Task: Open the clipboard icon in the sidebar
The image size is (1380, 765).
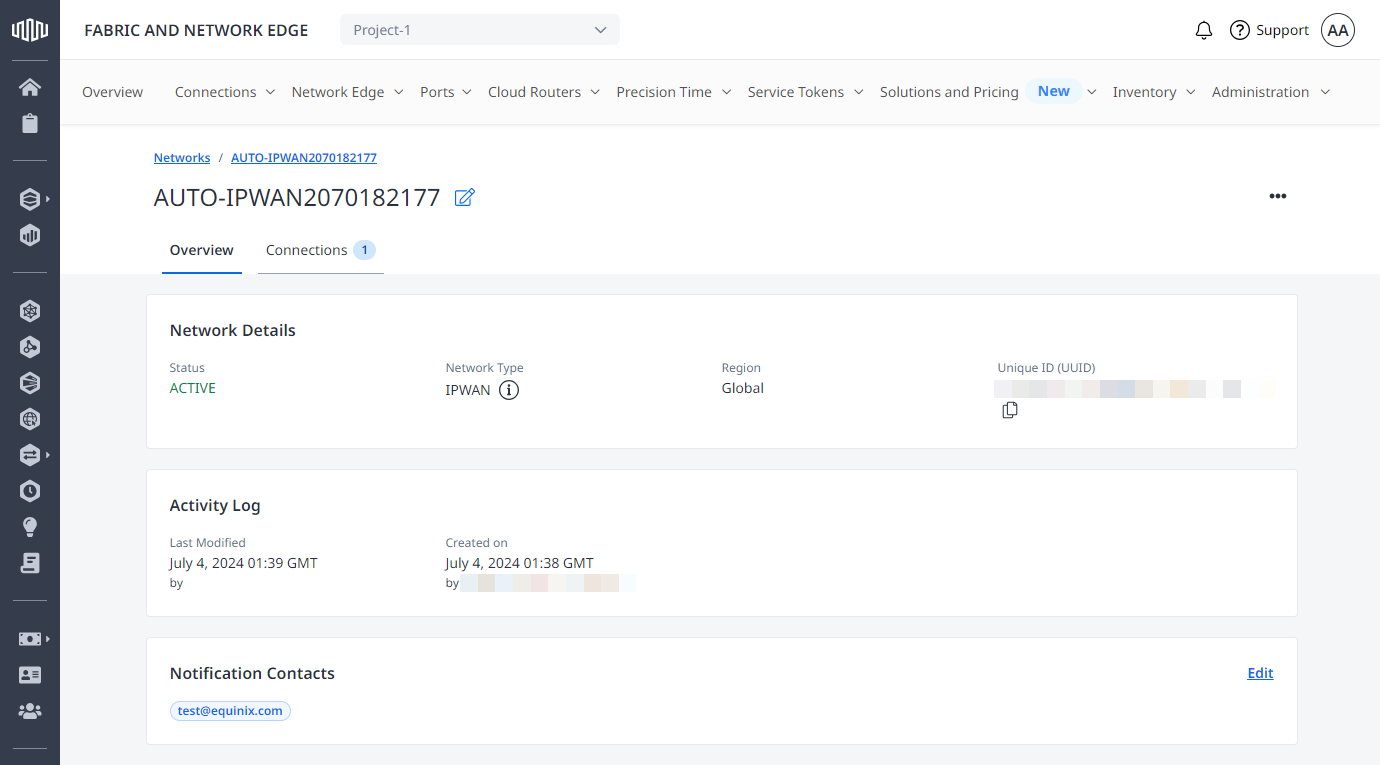Action: tap(30, 124)
